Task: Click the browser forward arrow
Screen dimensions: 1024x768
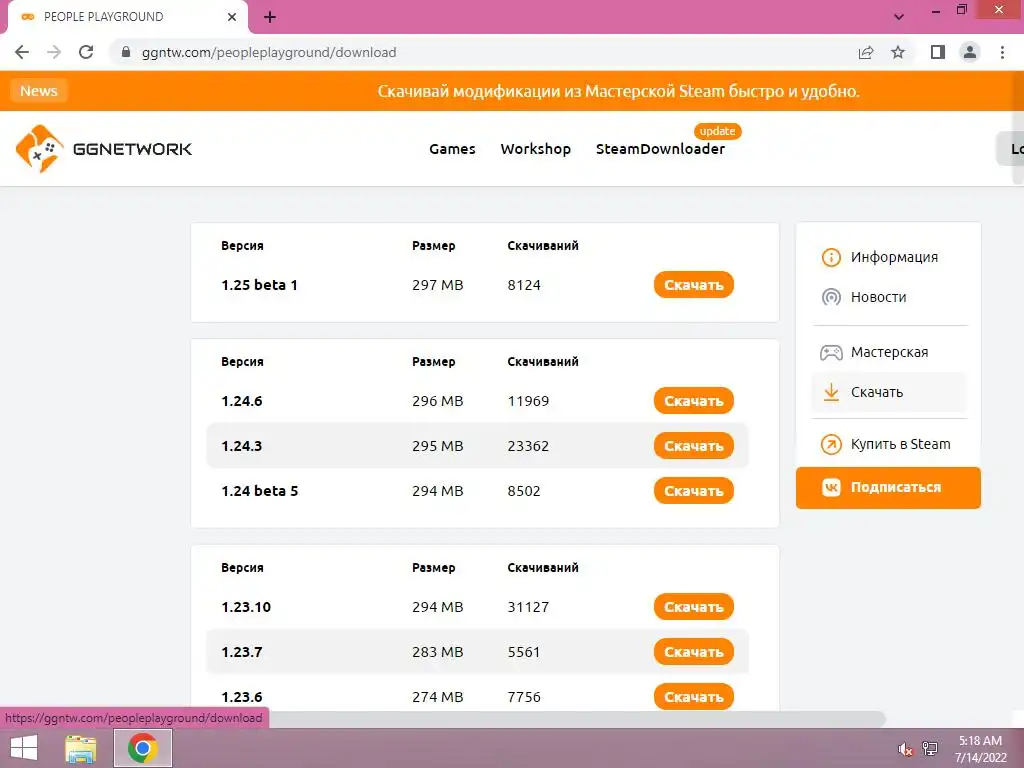Action: click(x=54, y=52)
